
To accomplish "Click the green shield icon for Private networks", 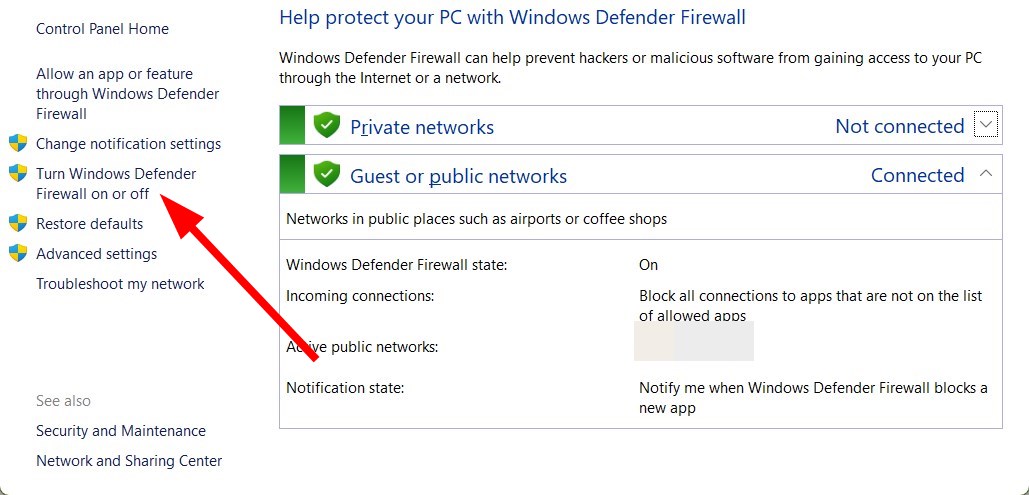I will pos(327,126).
